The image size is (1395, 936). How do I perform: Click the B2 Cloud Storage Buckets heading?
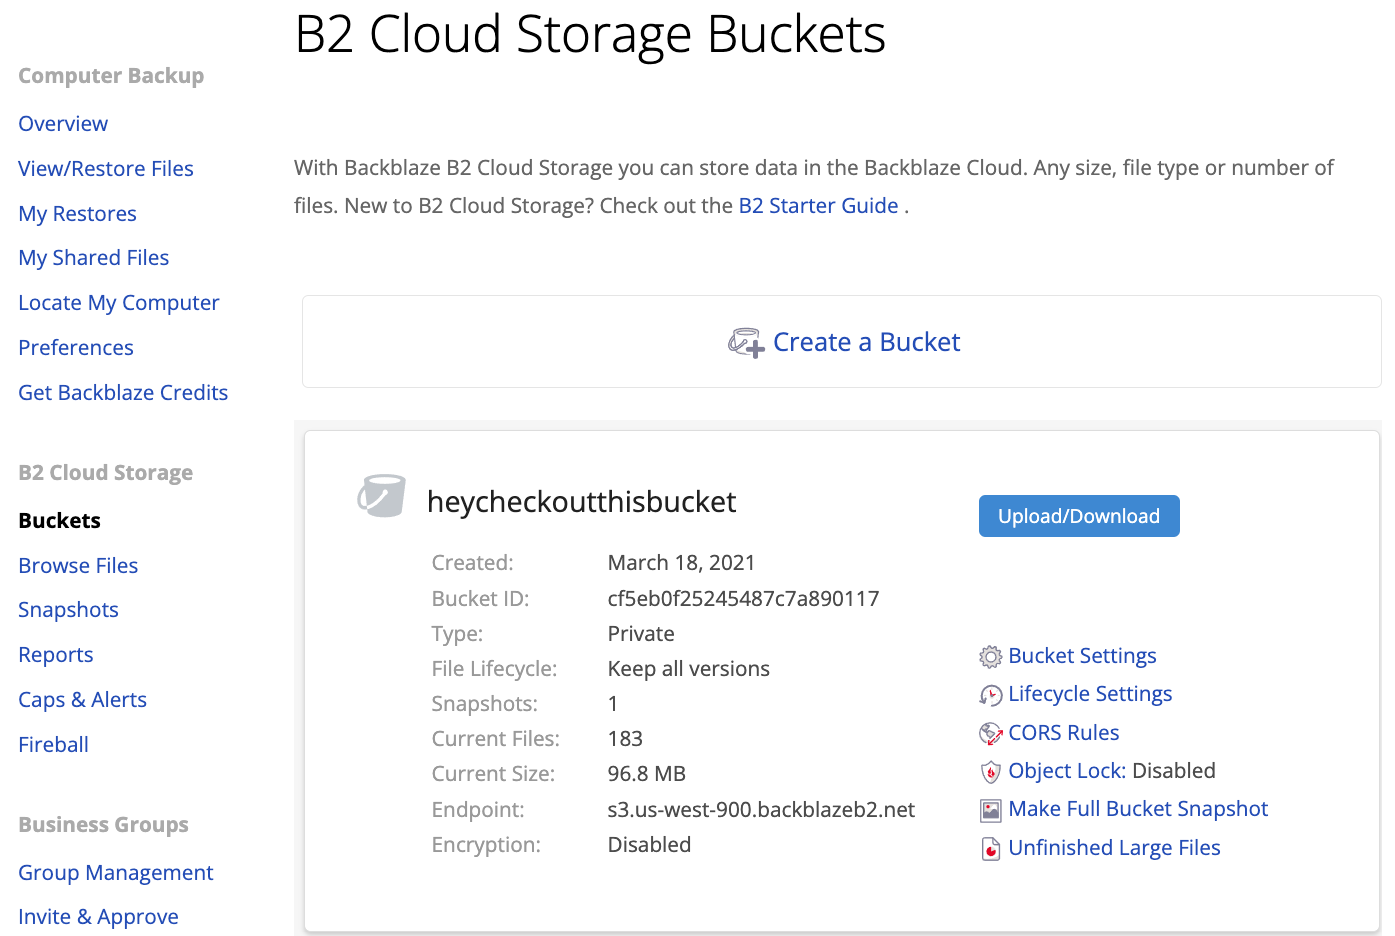pos(590,35)
